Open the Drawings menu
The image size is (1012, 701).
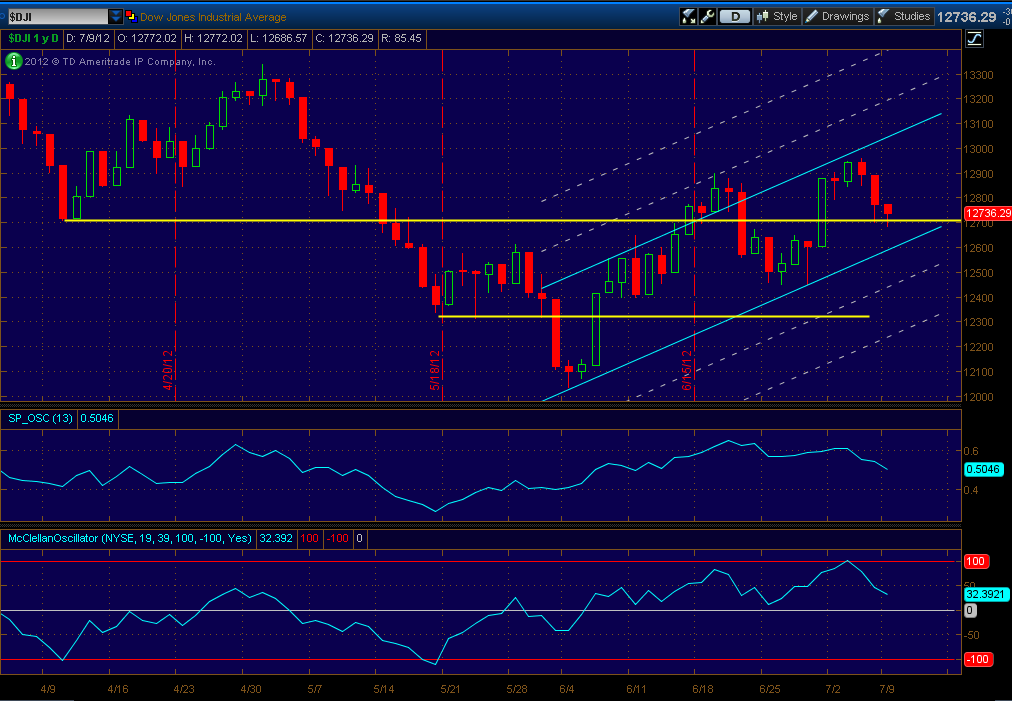[838, 17]
